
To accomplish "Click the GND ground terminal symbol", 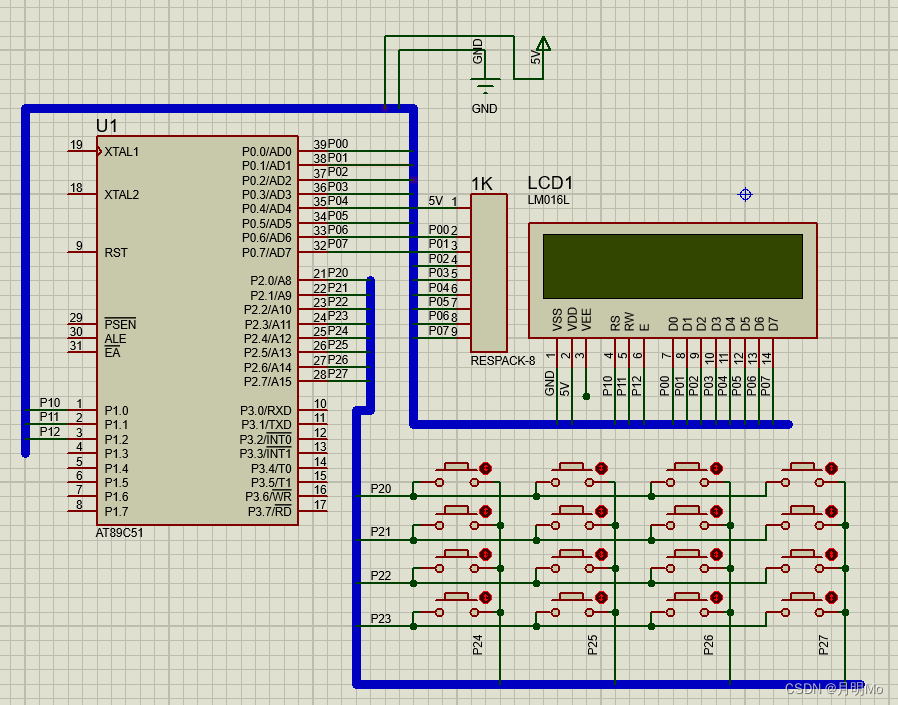I will [484, 84].
